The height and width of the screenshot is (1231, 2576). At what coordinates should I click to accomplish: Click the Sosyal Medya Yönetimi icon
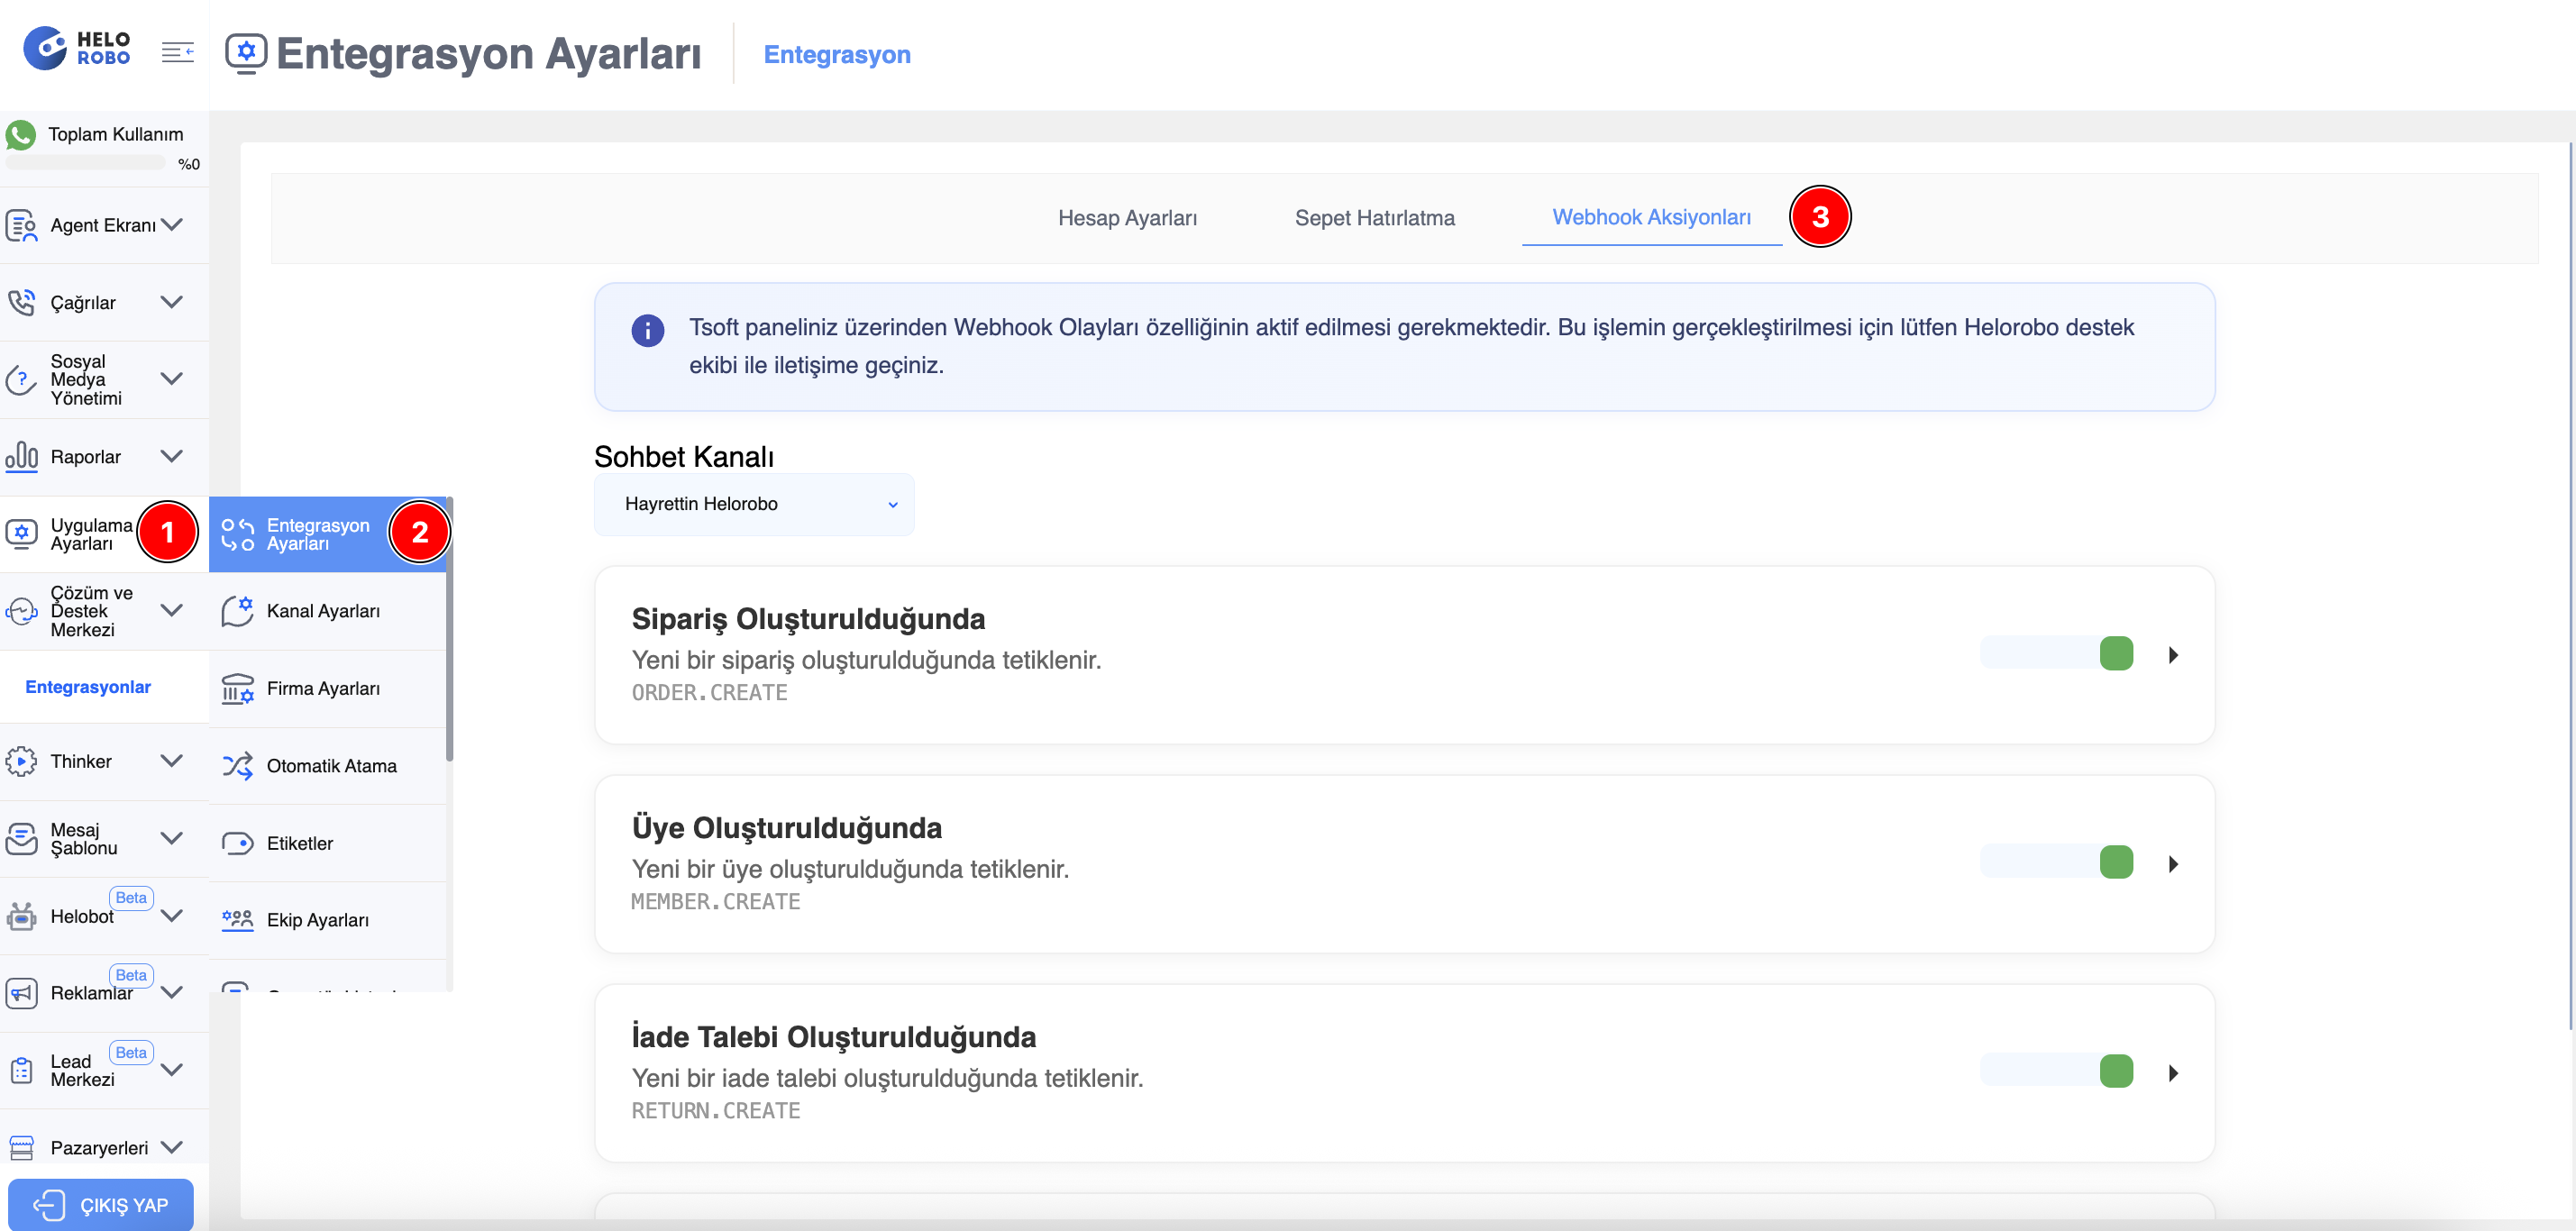21,379
